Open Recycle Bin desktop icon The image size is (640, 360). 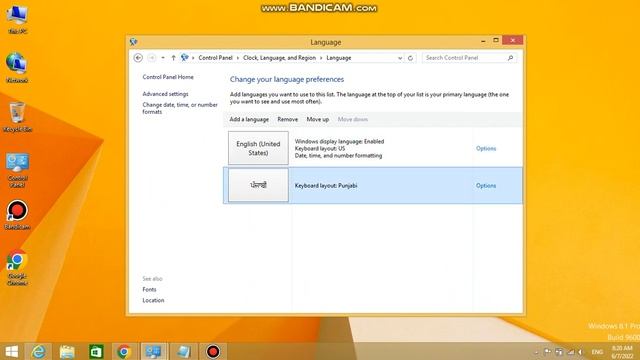(17, 117)
